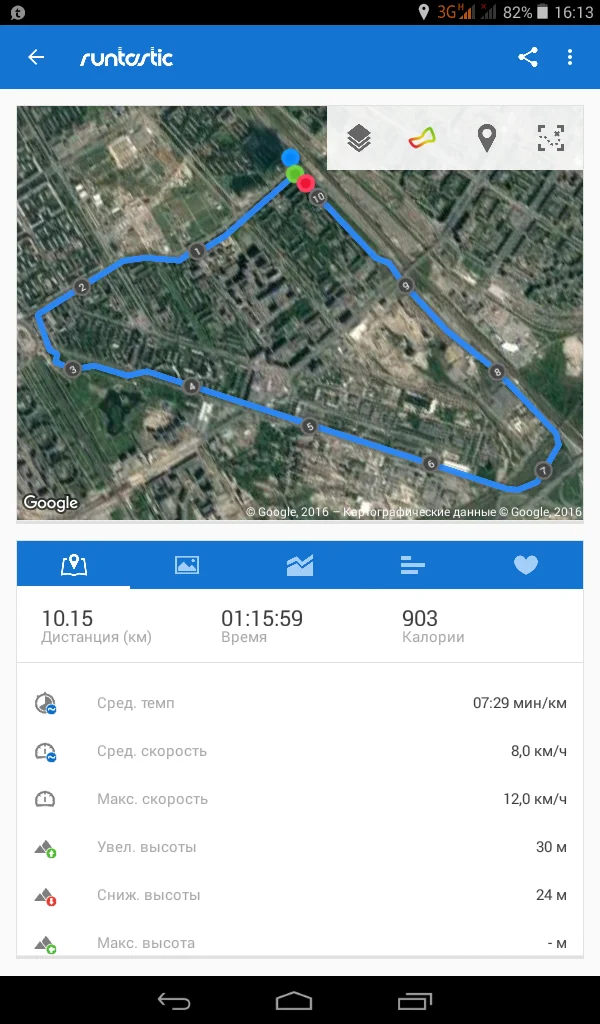Toggle the colored route trace
This screenshot has height=1024, width=600.
coord(422,138)
